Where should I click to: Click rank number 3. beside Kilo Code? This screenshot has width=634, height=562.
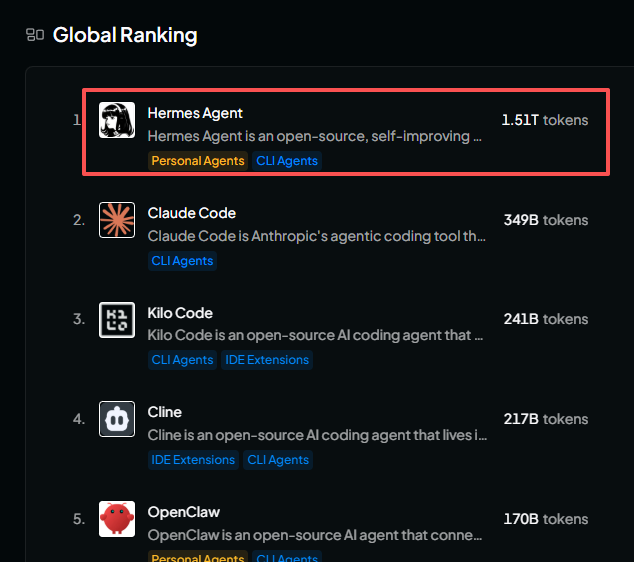tap(79, 319)
